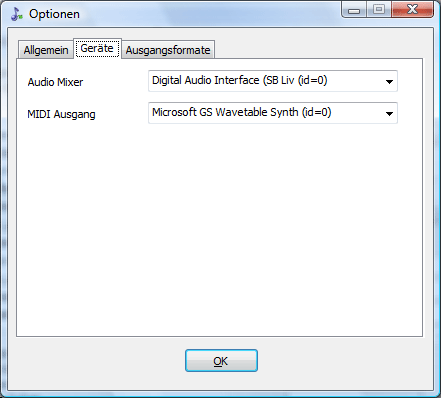The width and height of the screenshot is (441, 398).
Task: Click the gray dialog area left of OK
Action: coord(97,362)
